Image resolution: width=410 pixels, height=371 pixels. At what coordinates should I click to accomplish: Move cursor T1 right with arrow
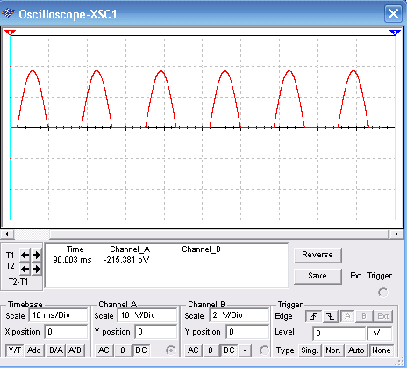click(36, 255)
